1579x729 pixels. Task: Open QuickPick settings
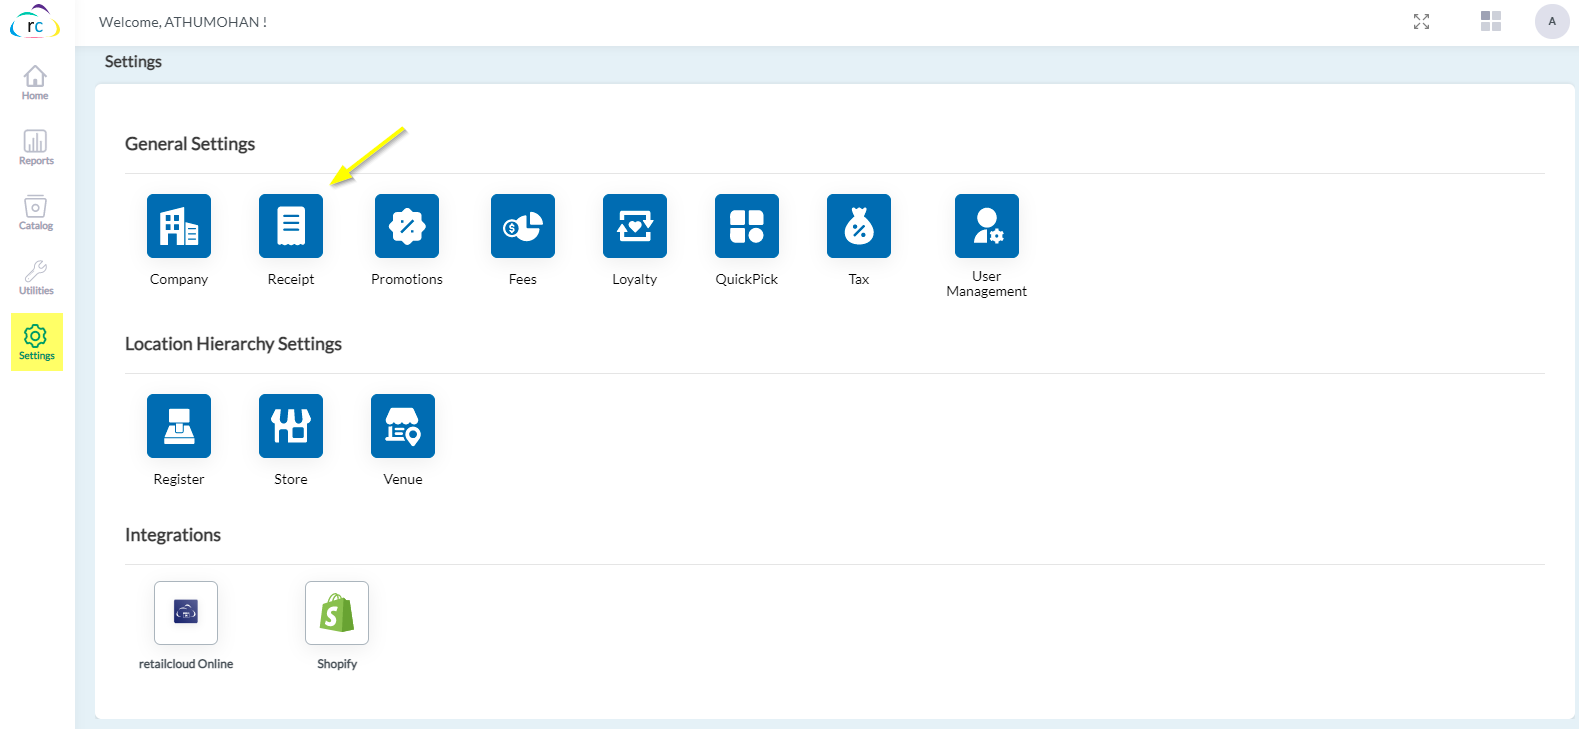click(747, 226)
